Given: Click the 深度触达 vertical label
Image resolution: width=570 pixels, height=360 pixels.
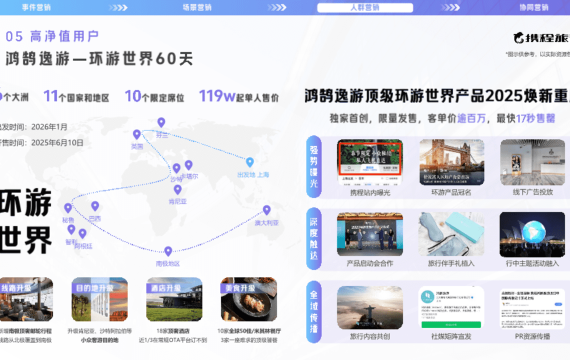Looking at the screenshot, I should tap(314, 239).
